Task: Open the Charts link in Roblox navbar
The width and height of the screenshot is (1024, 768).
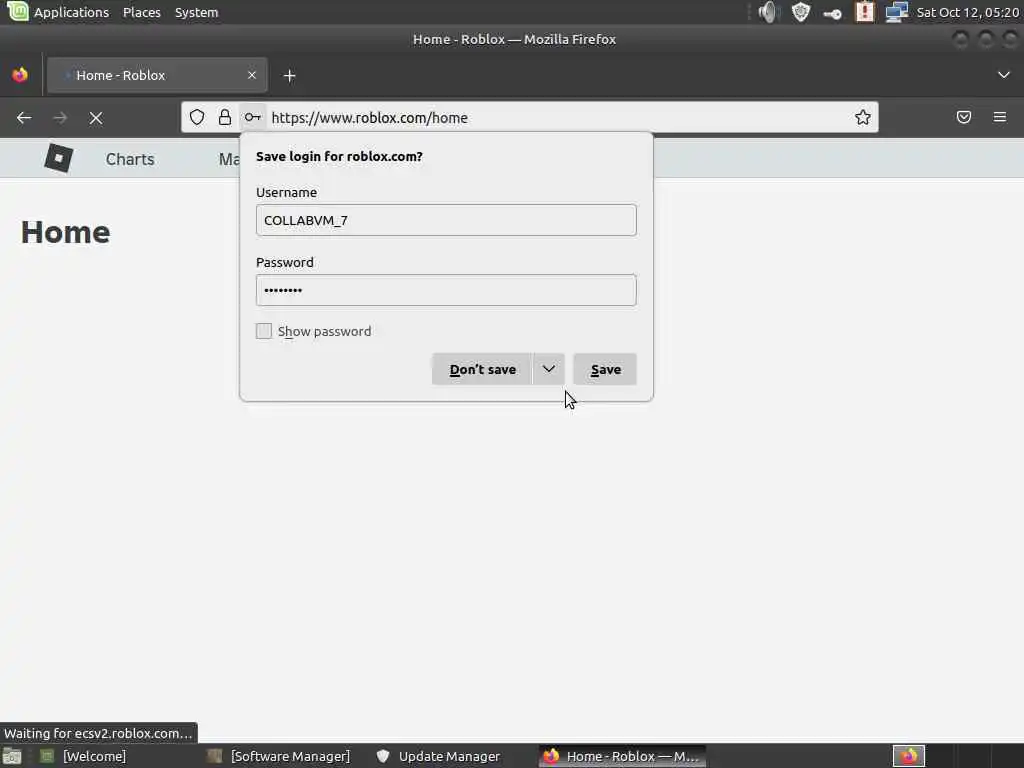Action: point(130,159)
